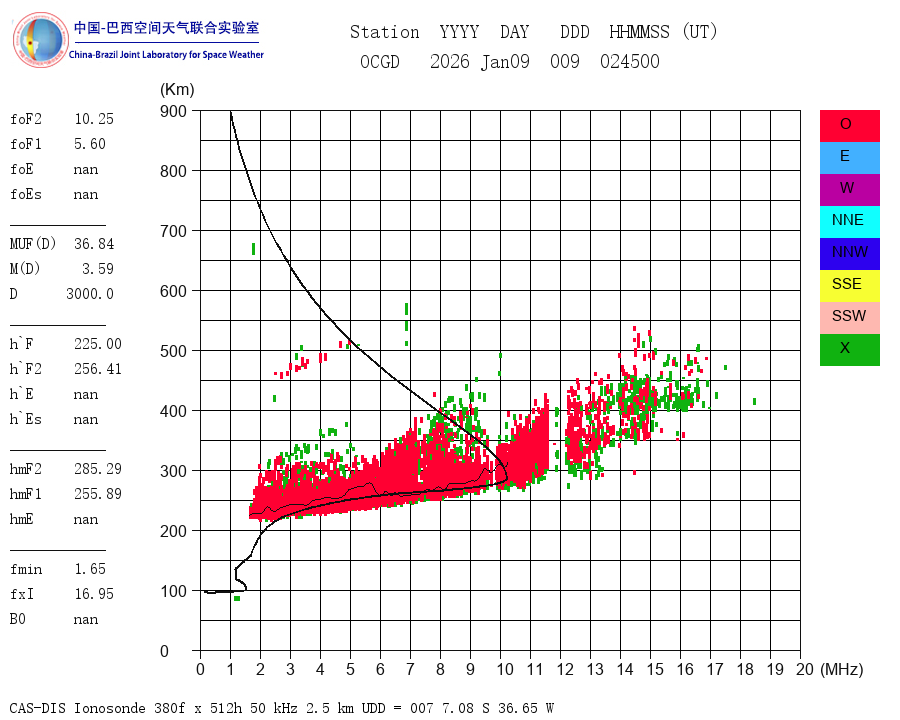This screenshot has width=900, height=720.
Task: Click the CAS-DIS Ionosonde footer text
Action: click(281, 708)
